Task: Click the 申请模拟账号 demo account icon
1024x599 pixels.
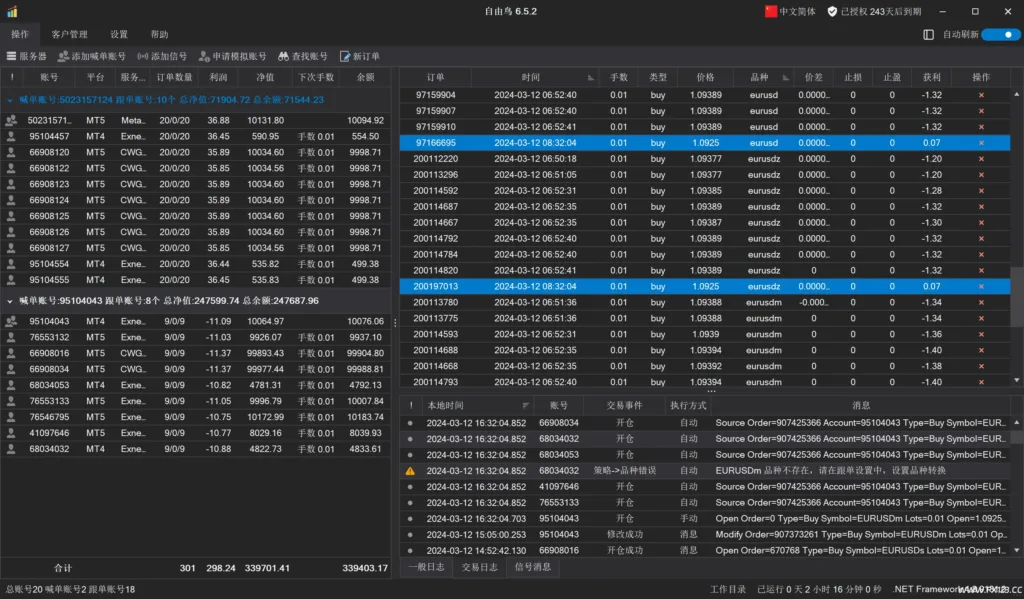Action: pyautogui.click(x=204, y=56)
